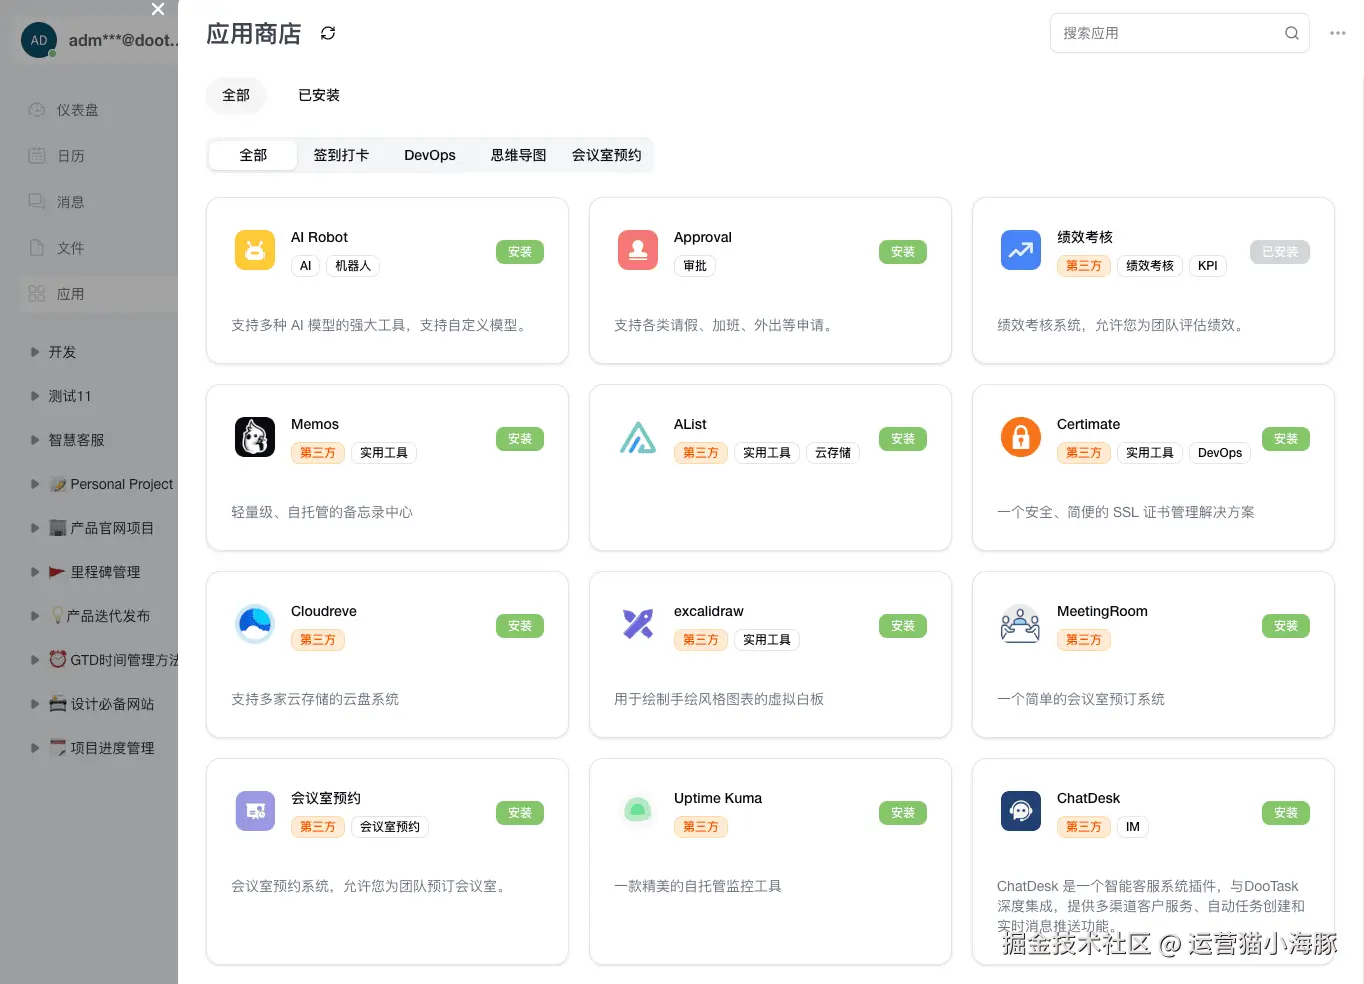
Task: Select the 签到打卡 category tab
Action: coord(341,155)
